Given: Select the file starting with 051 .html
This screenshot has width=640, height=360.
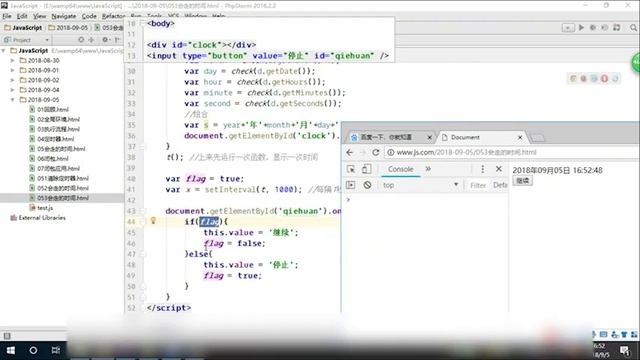Looking at the screenshot, I should pyautogui.click(x=59, y=178).
